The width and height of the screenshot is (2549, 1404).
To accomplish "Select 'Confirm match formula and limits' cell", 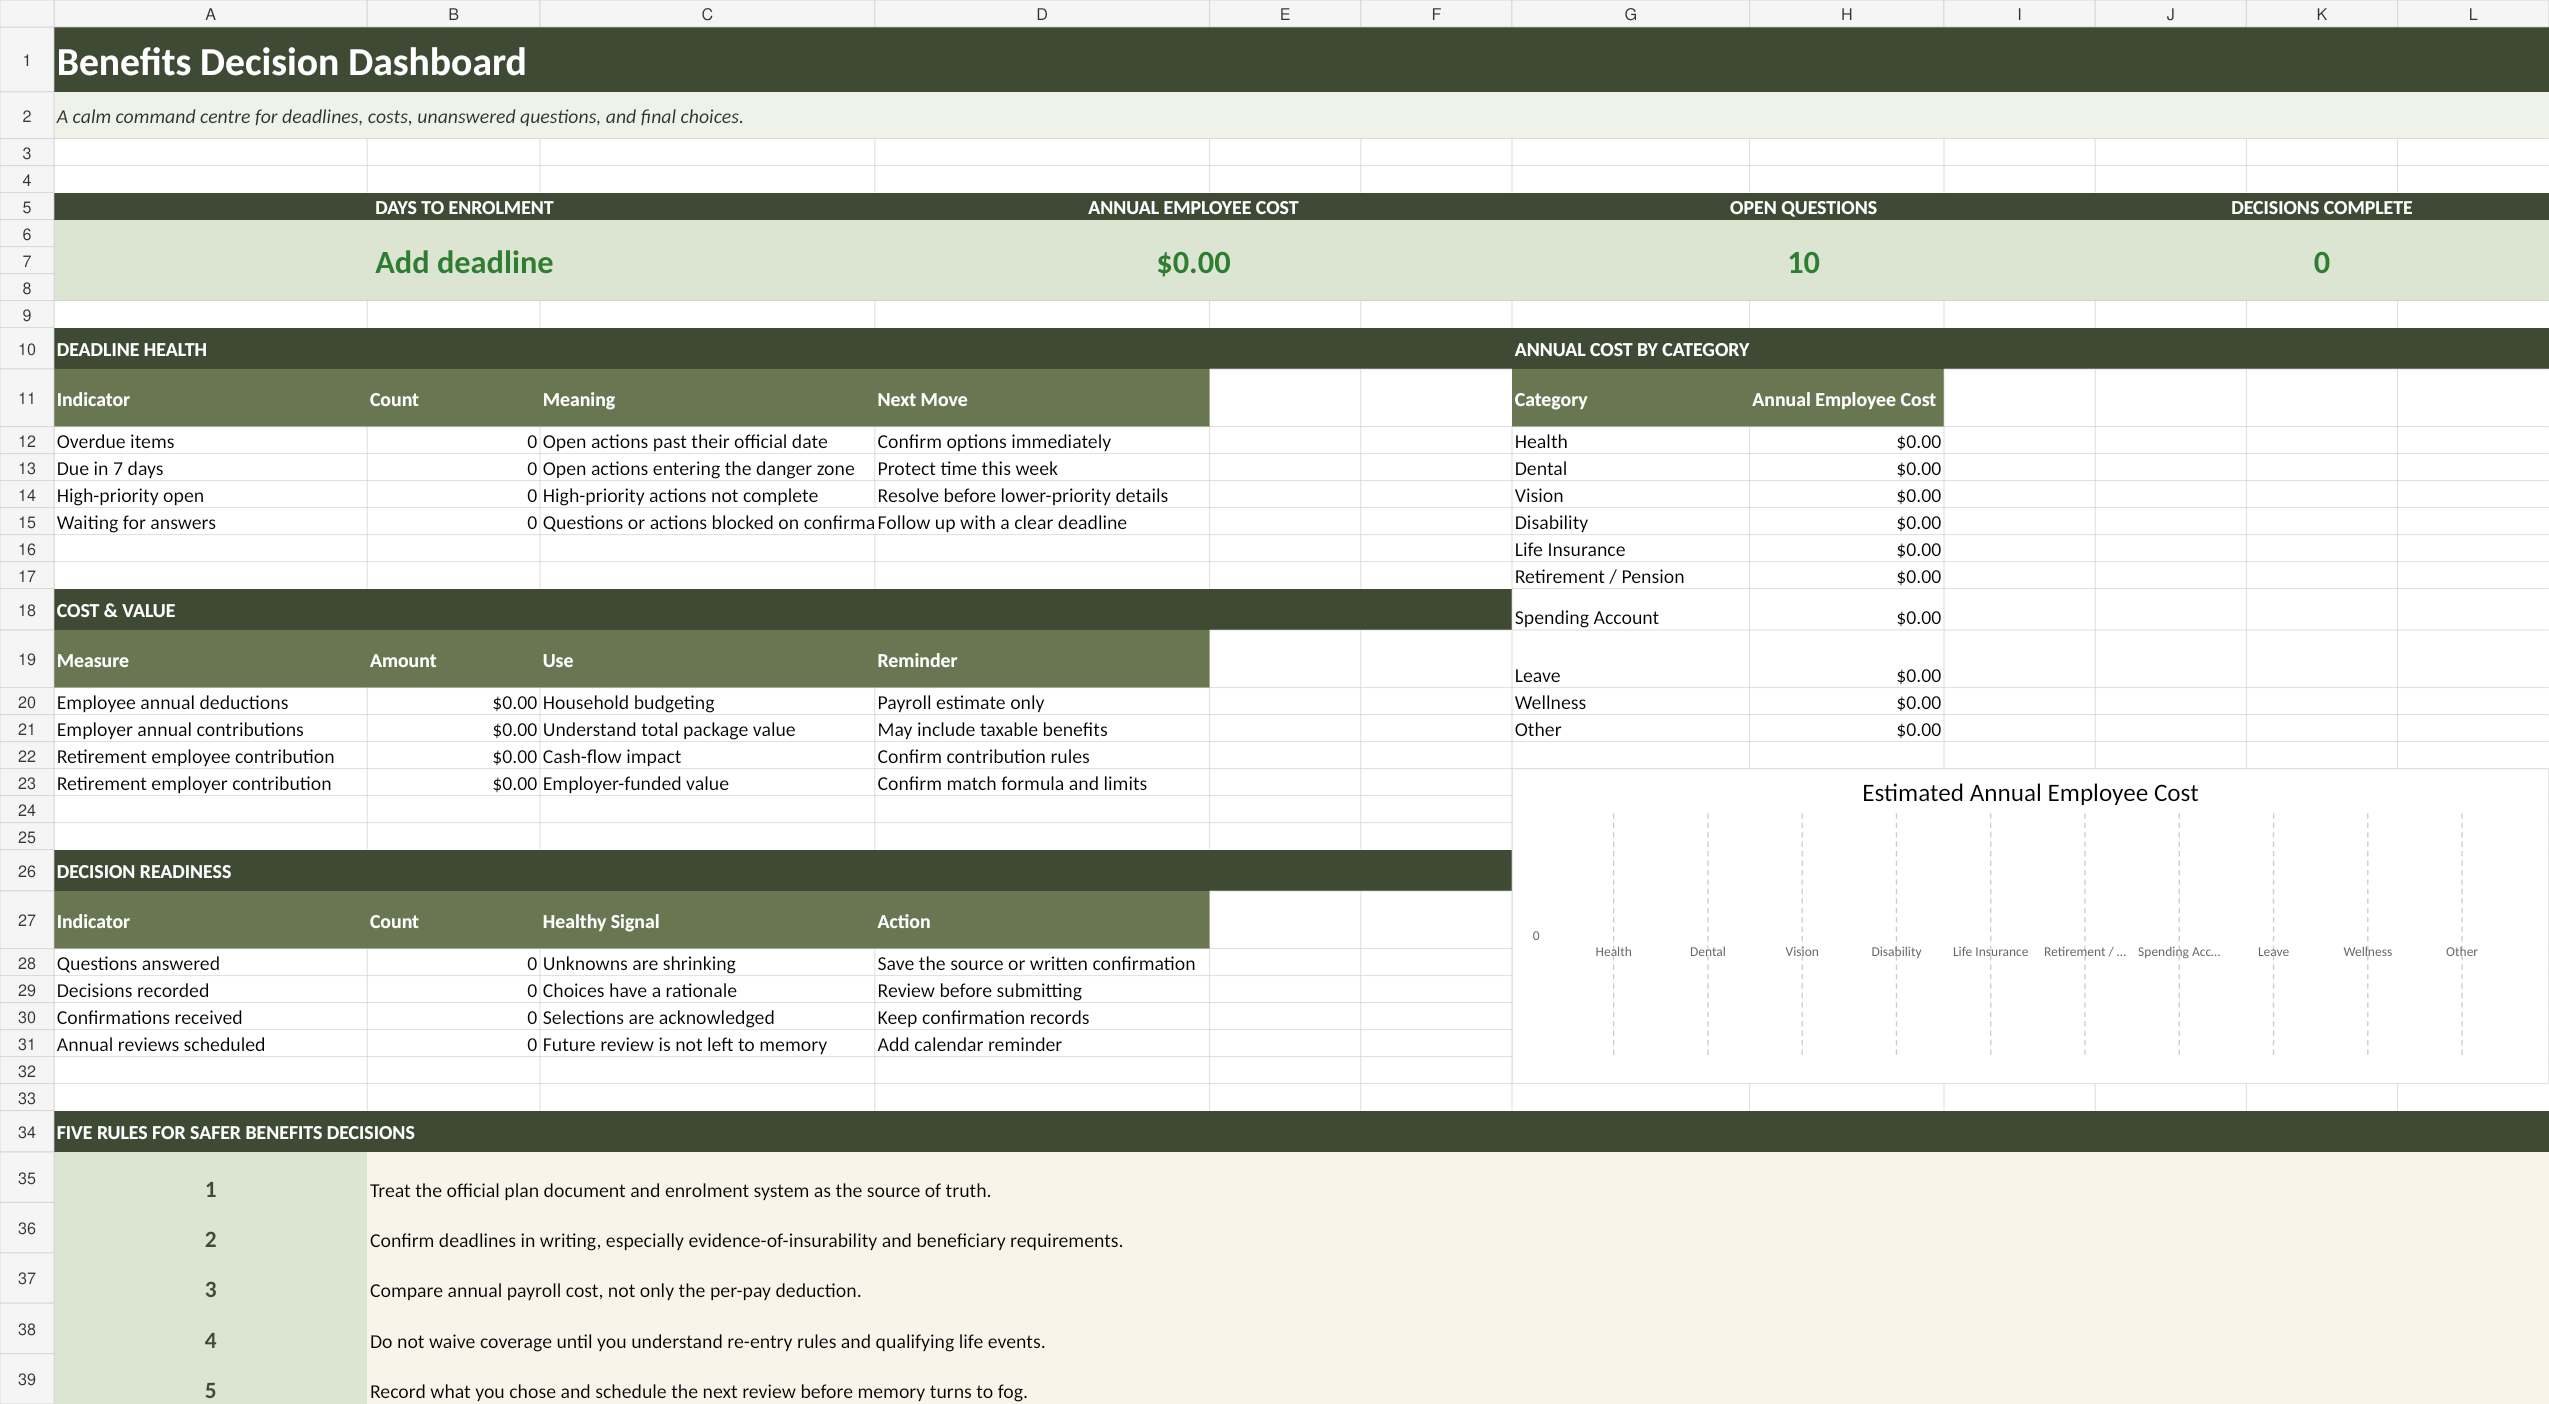I will coord(1042,784).
